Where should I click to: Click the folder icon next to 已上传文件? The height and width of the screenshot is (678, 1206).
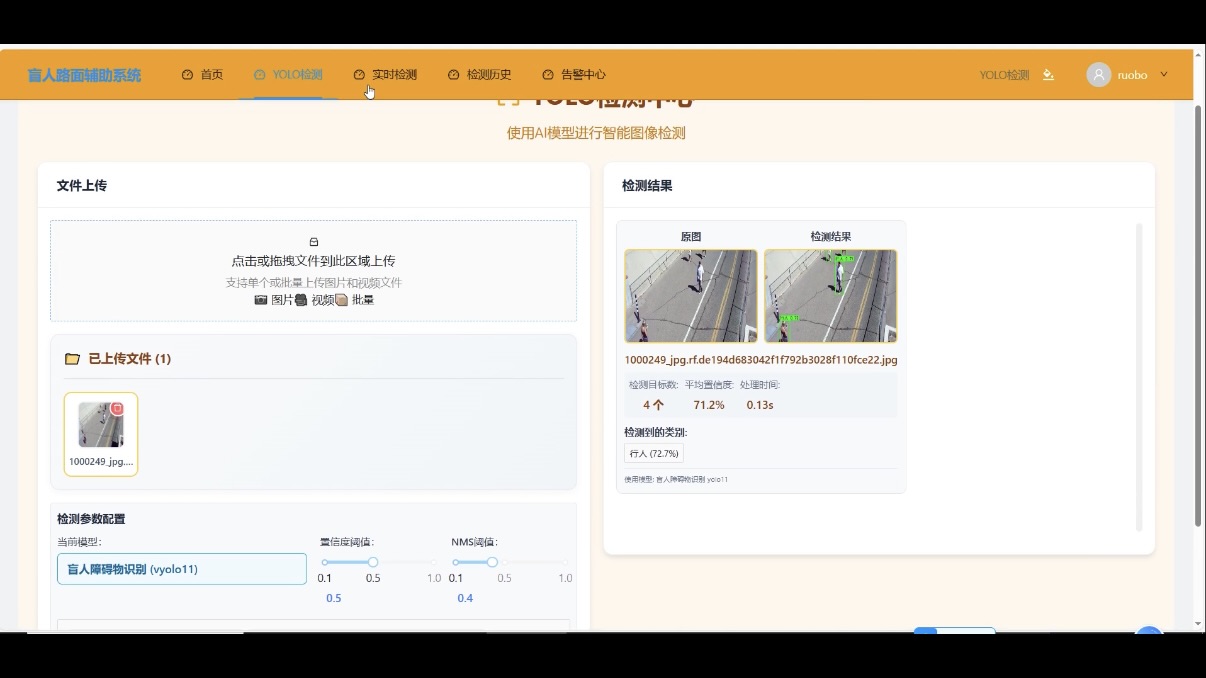pos(72,359)
